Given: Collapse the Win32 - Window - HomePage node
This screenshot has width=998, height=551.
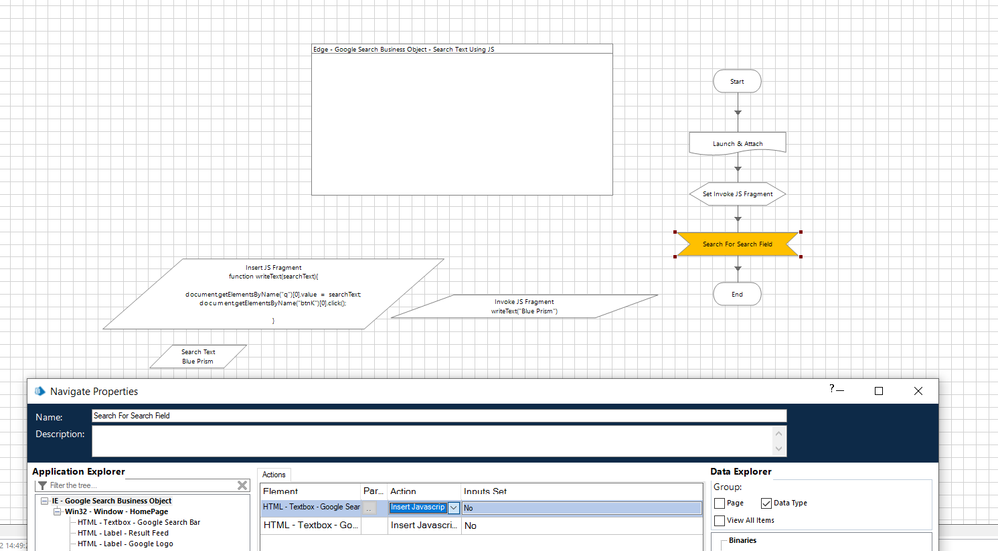Looking at the screenshot, I should [x=58, y=511].
